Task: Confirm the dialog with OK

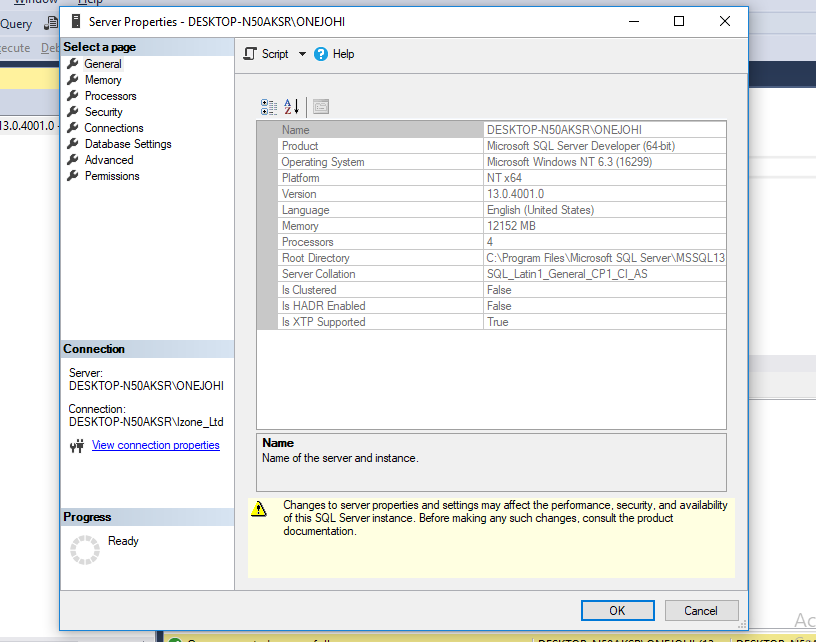Action: tap(618, 611)
